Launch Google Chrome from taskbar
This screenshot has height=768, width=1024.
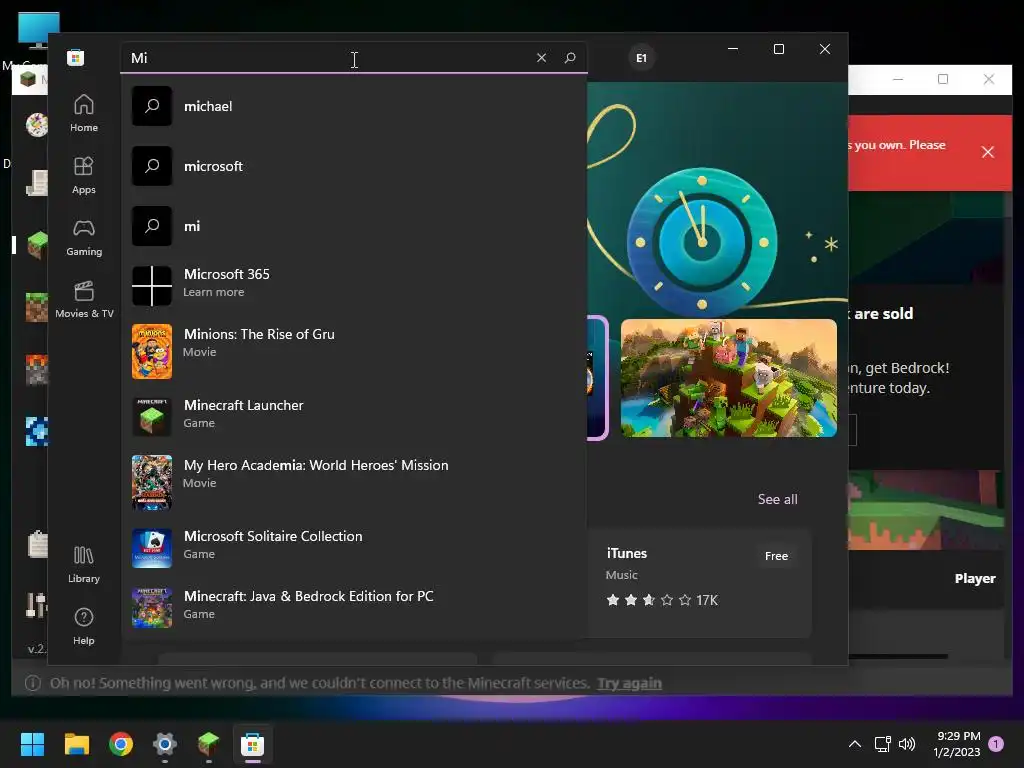click(x=121, y=744)
